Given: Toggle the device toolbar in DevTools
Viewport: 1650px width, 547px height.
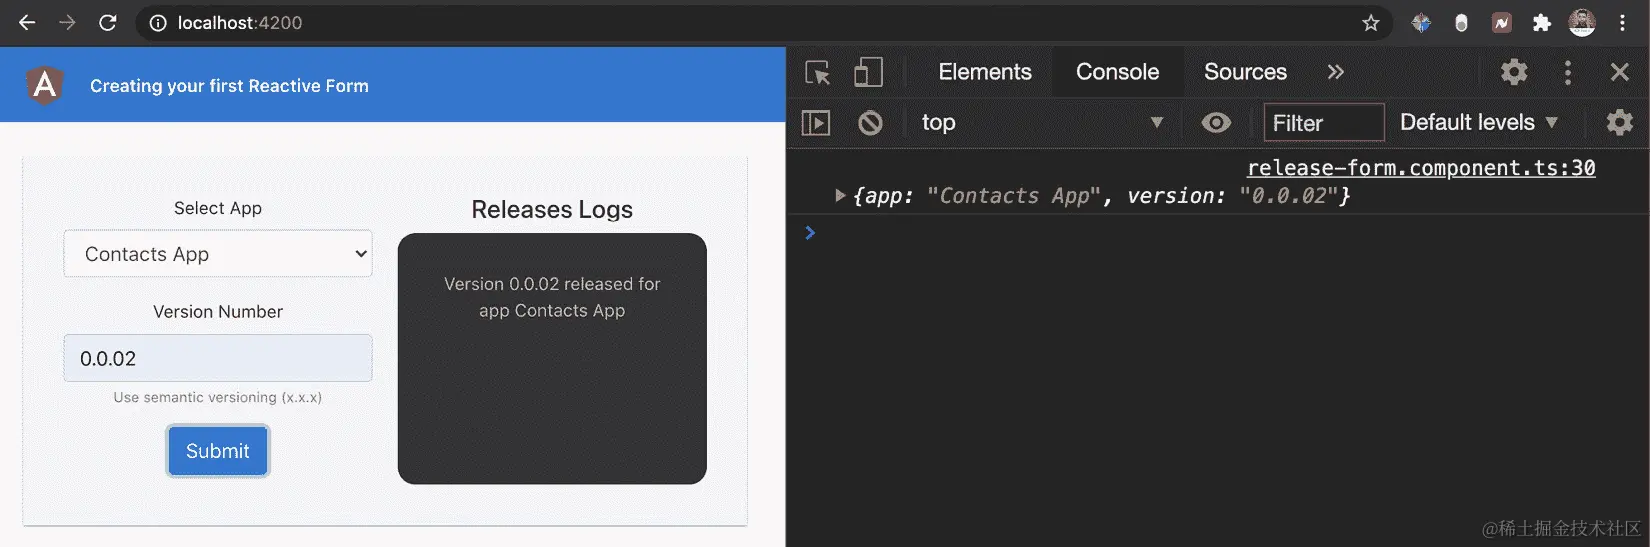Looking at the screenshot, I should pos(868,72).
